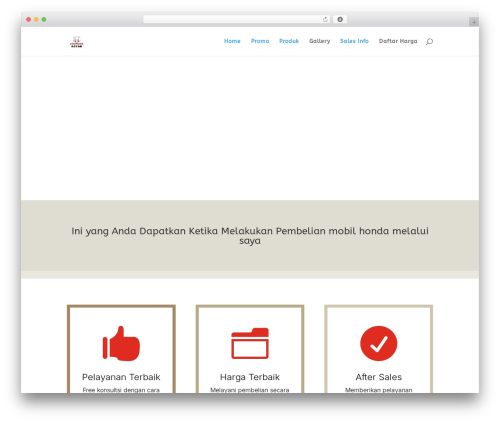Click the Pelayanan Terbaik heading
Image resolution: width=500 pixels, height=423 pixels.
[x=121, y=377]
